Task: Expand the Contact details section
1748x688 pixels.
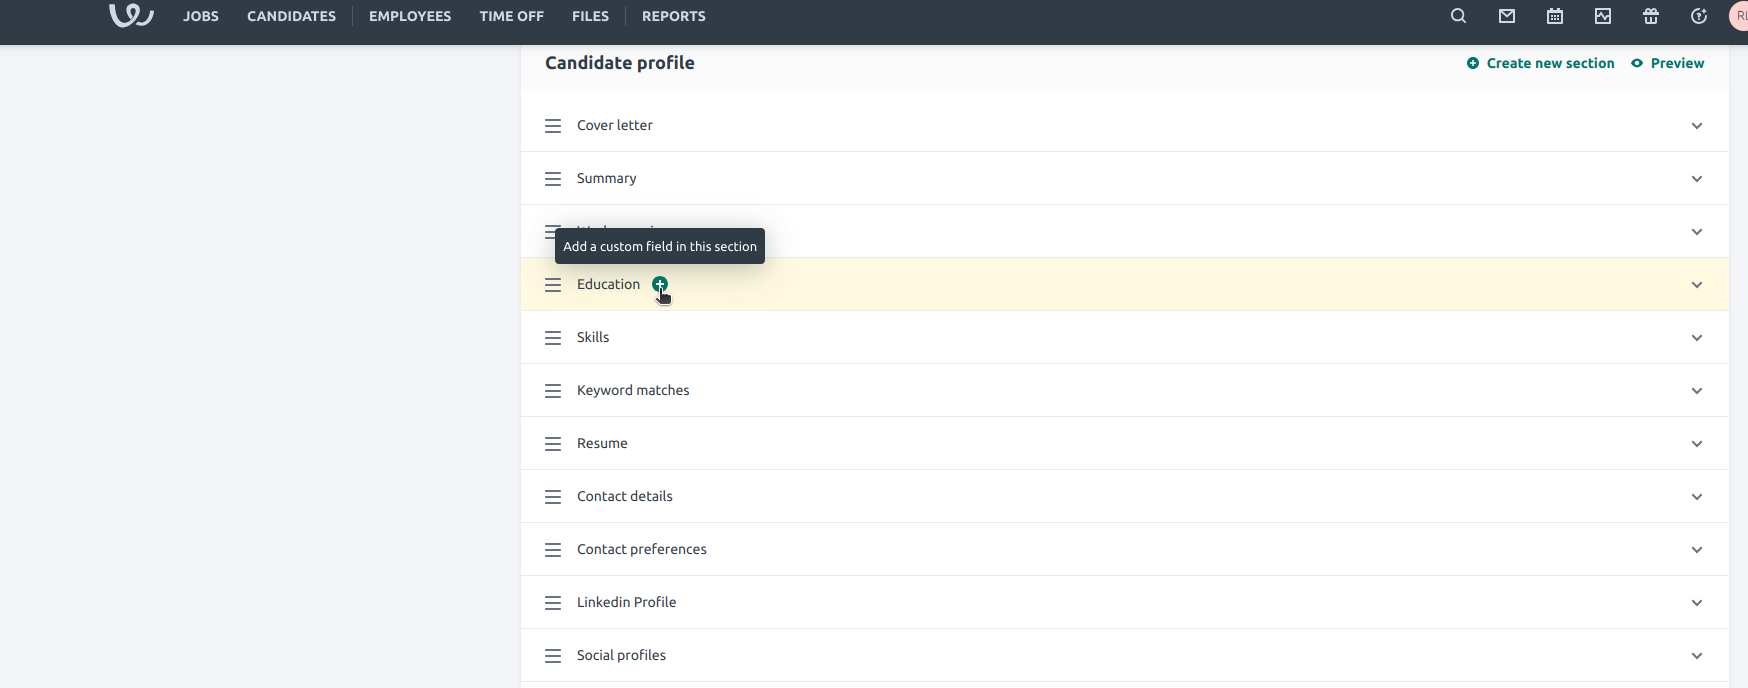Action: [1696, 496]
